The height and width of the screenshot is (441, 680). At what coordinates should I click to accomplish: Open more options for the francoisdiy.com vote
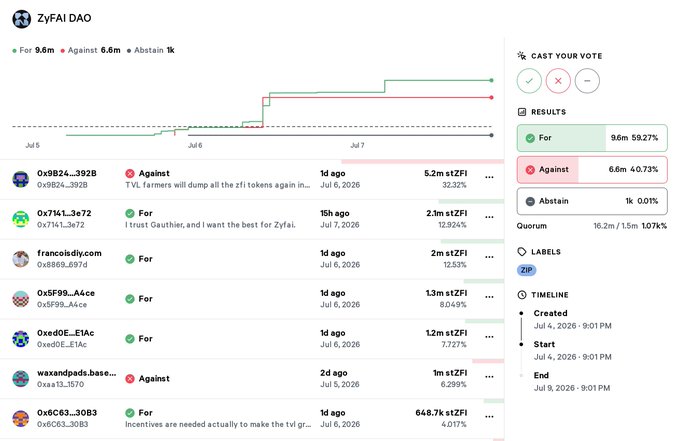point(489,257)
